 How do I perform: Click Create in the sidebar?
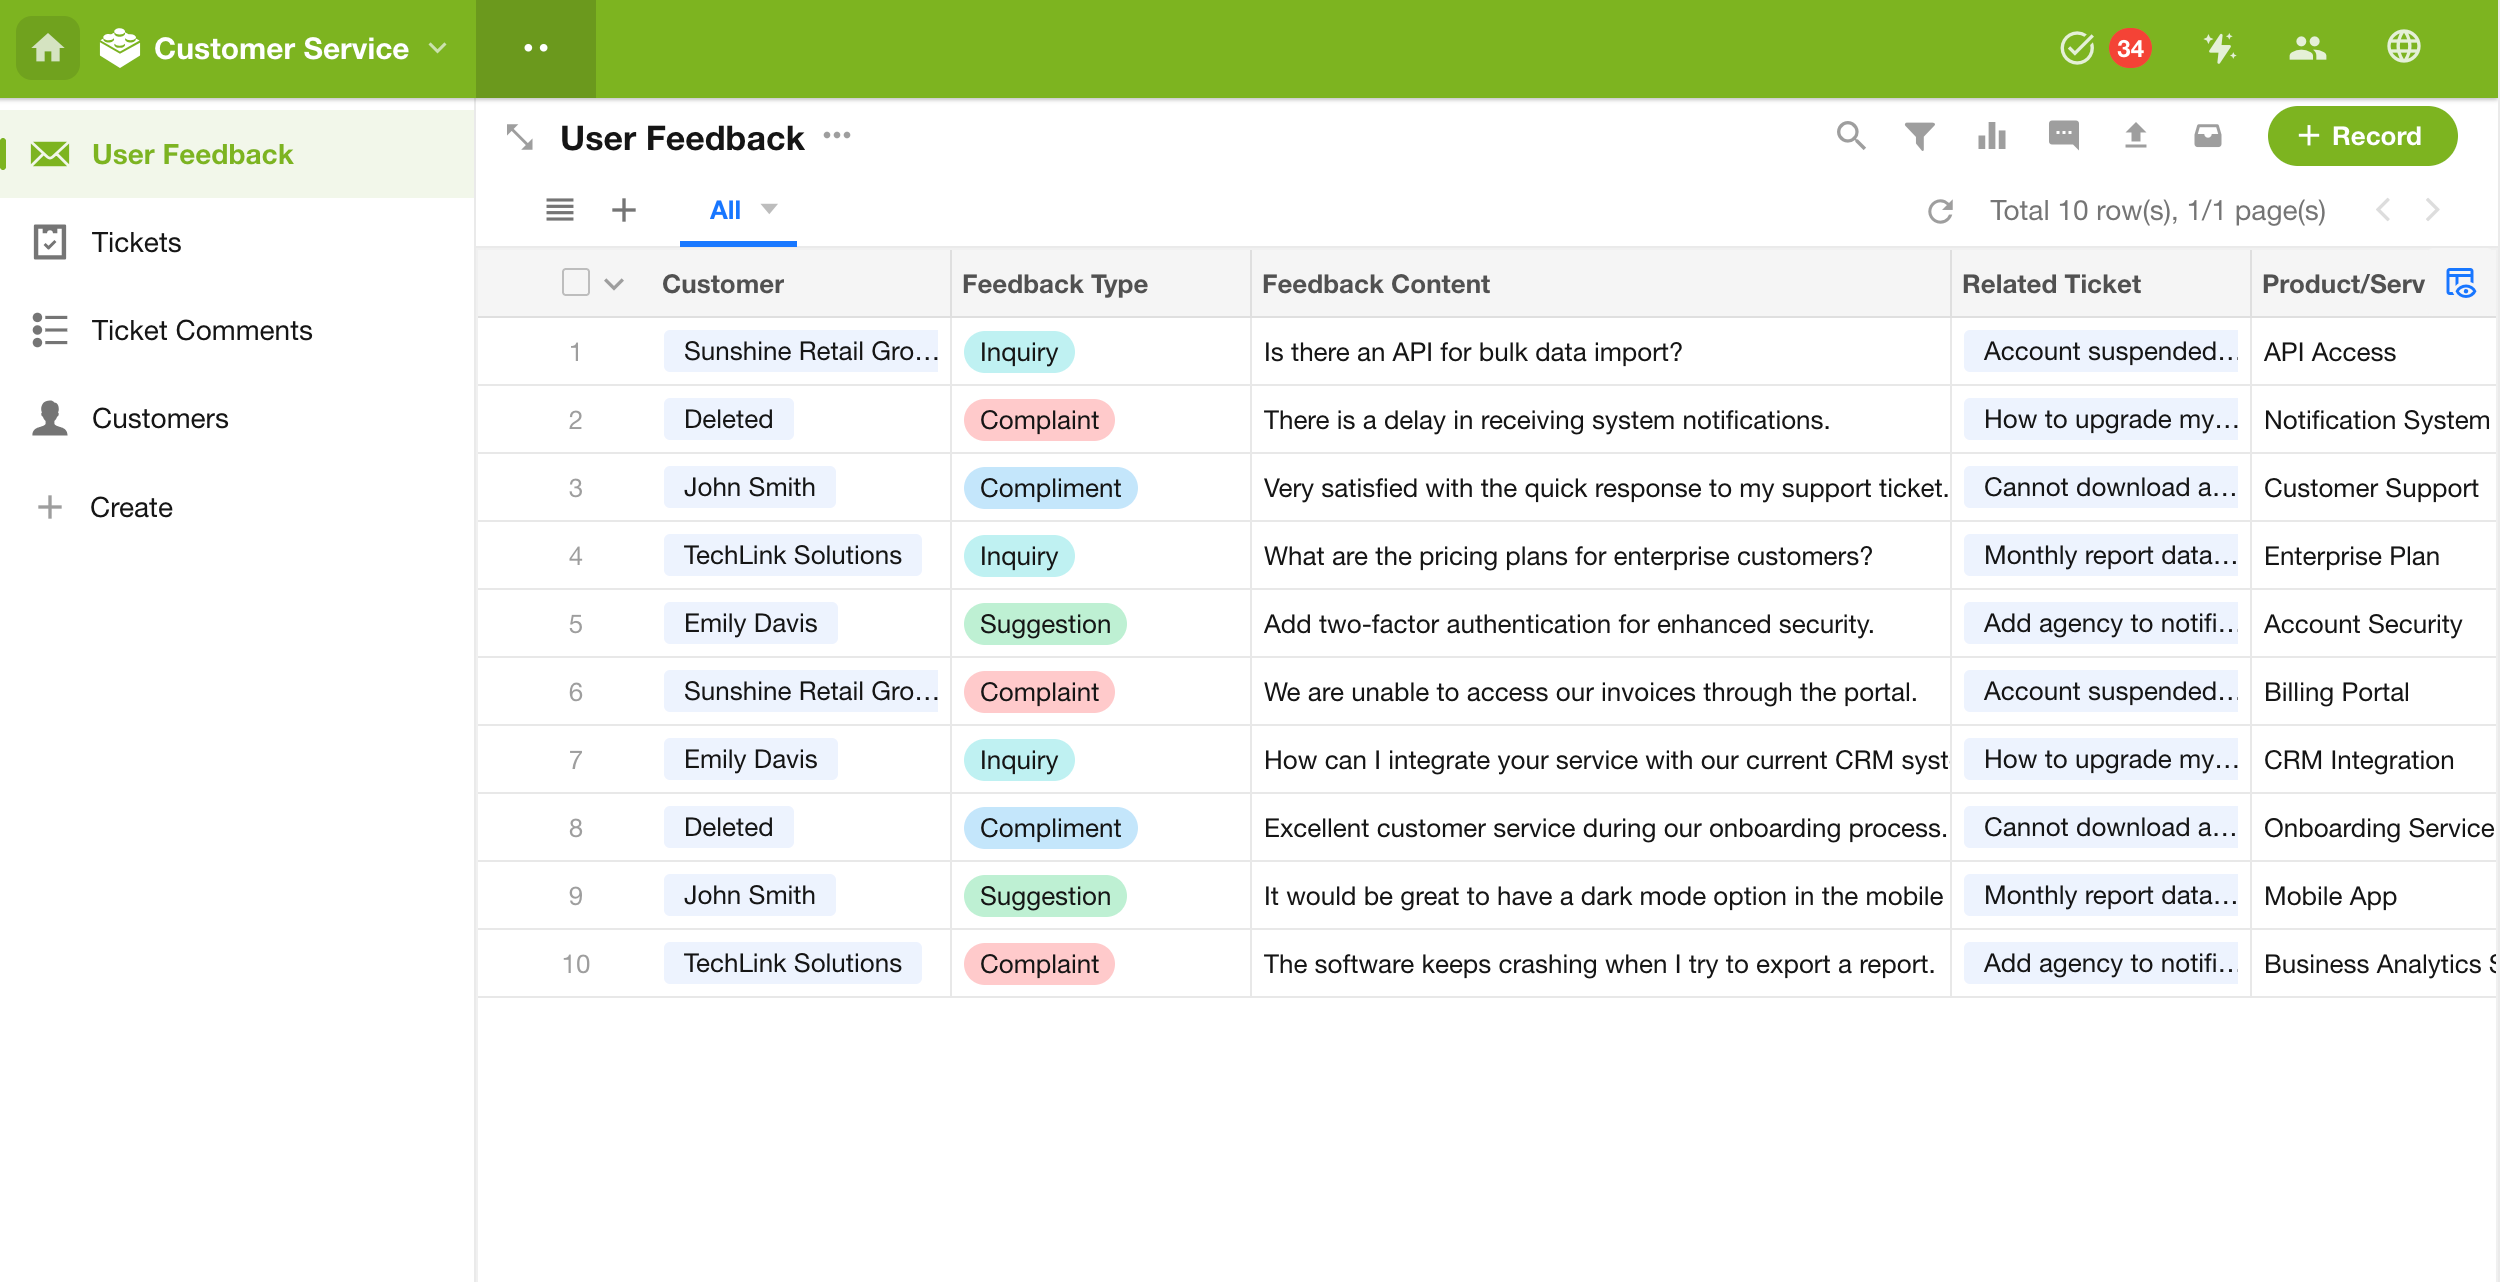point(131,507)
